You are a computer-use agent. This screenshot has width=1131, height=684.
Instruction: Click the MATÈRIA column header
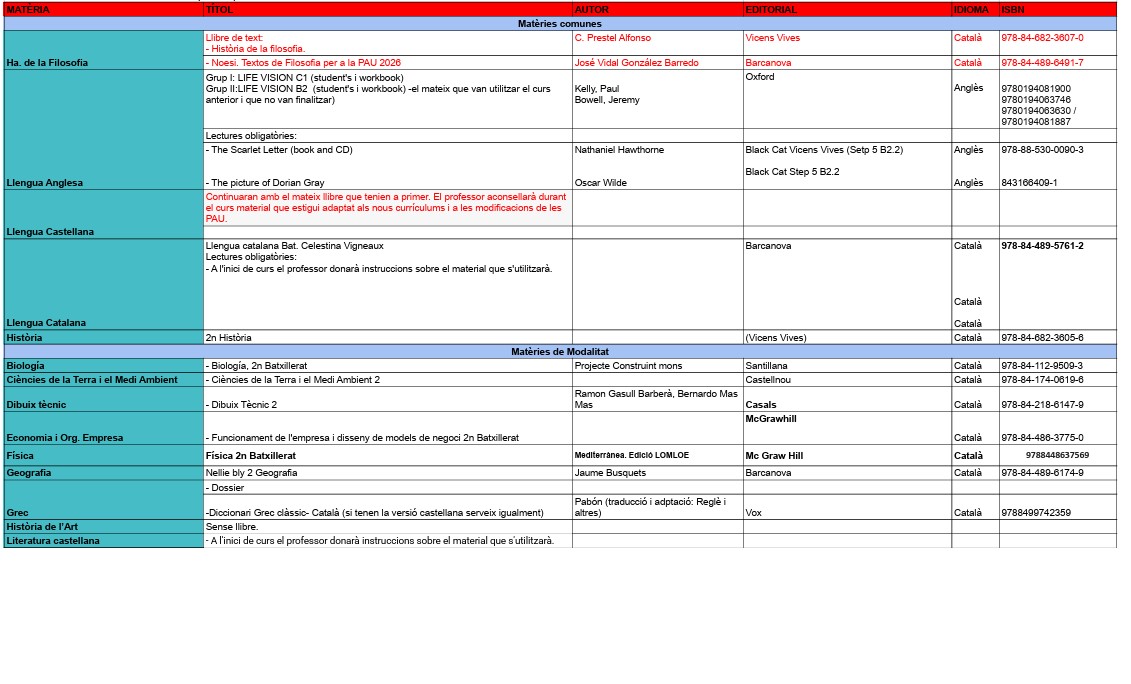27,10
